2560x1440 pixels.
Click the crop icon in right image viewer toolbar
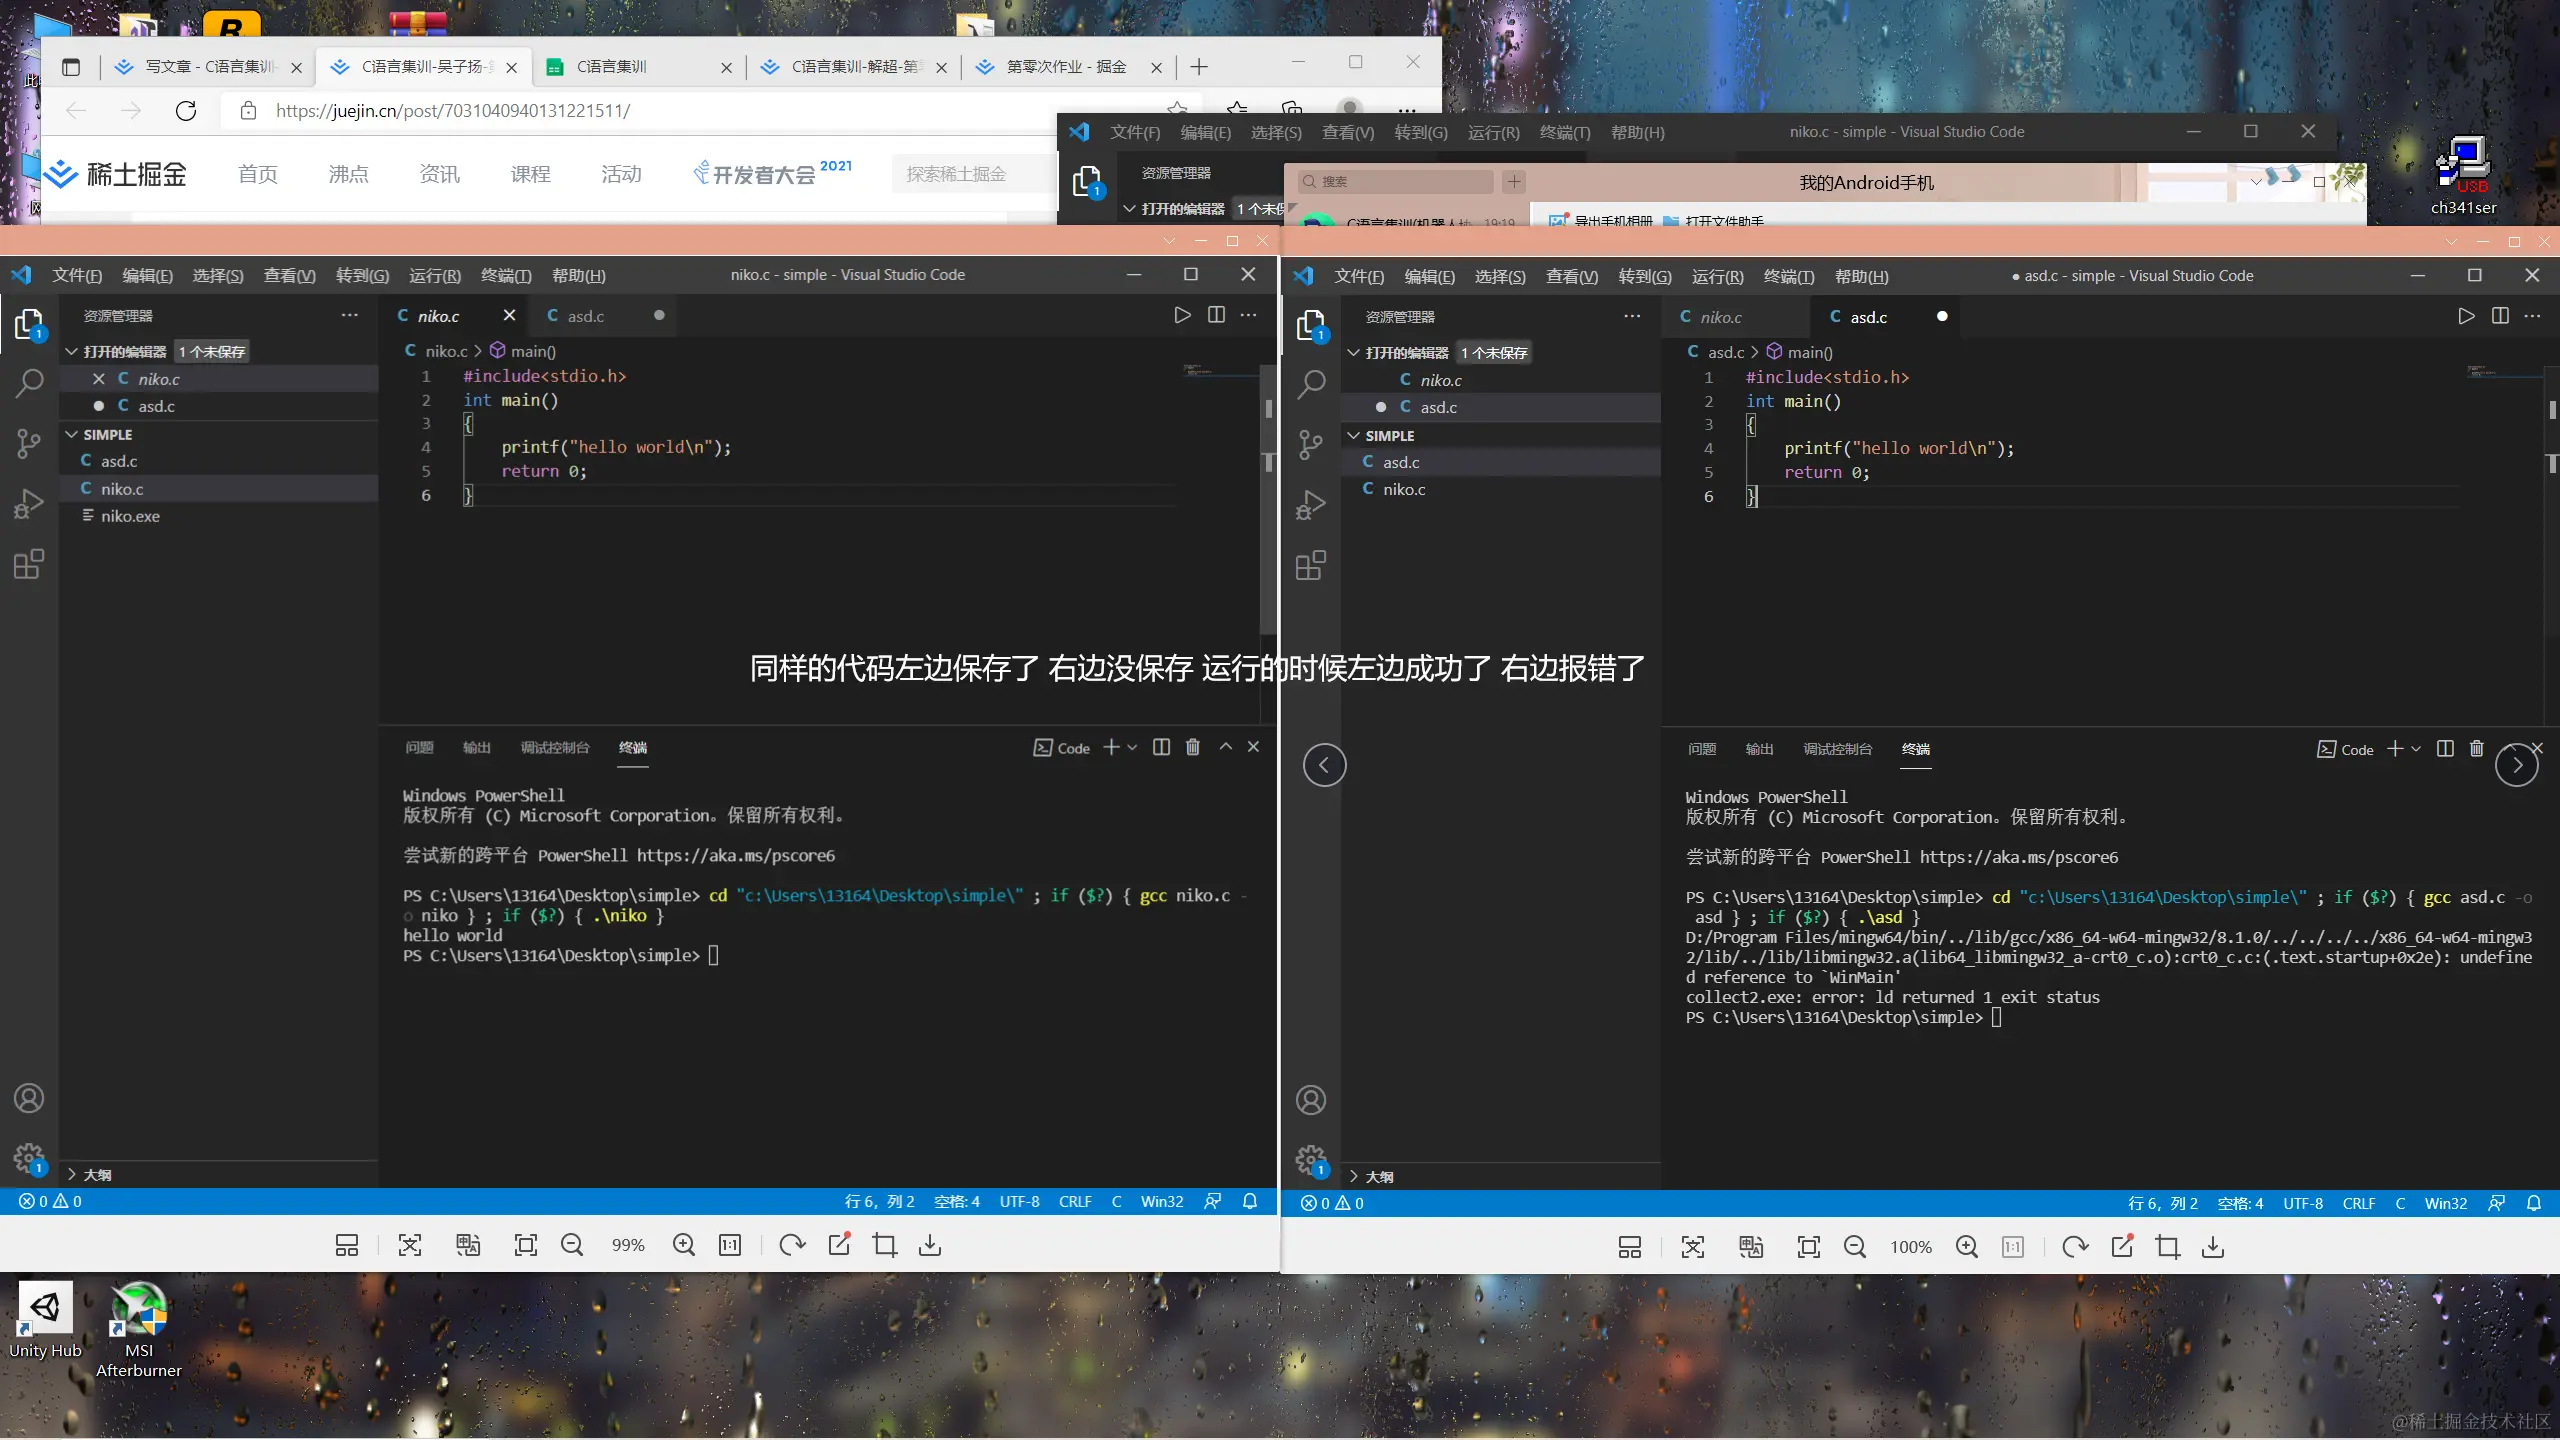click(2167, 1247)
